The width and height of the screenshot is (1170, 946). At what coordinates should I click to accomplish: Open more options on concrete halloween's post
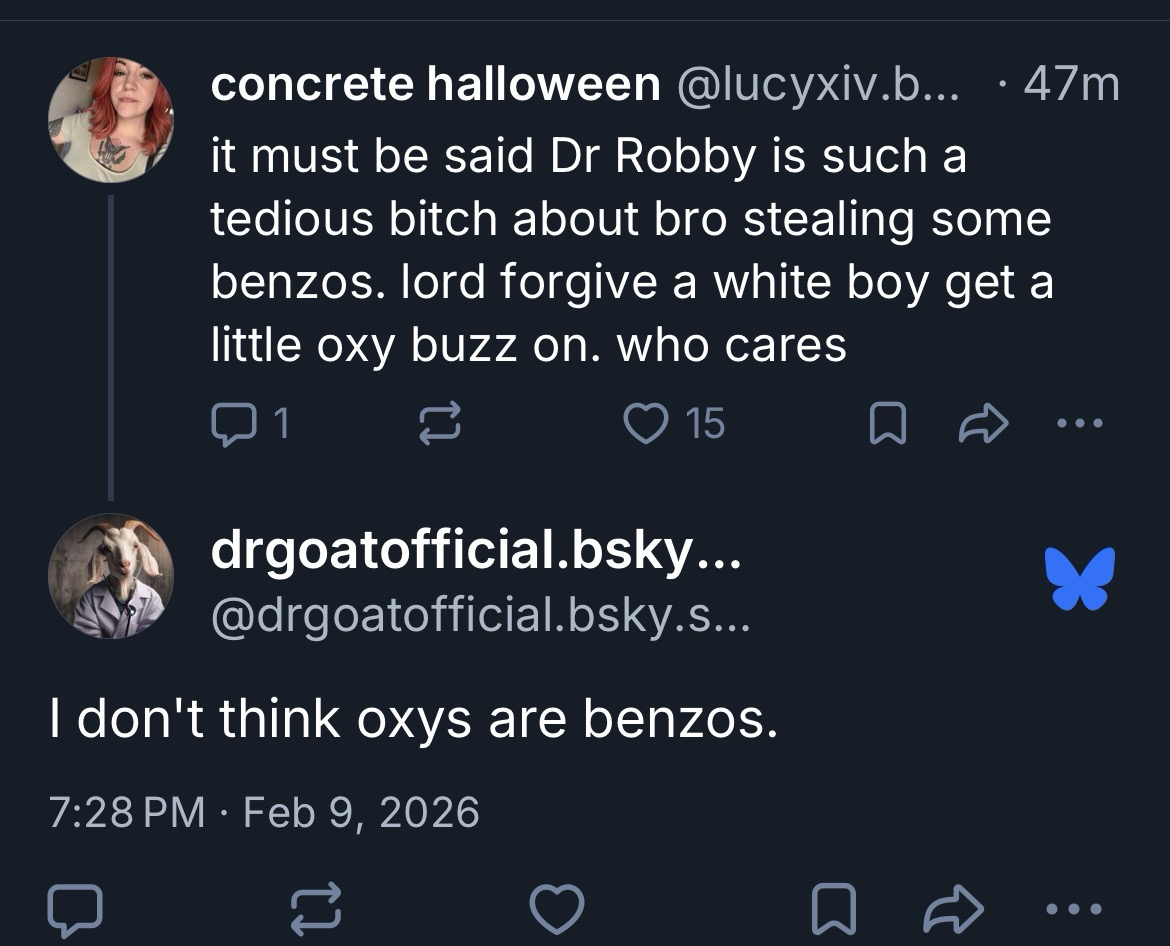1080,425
